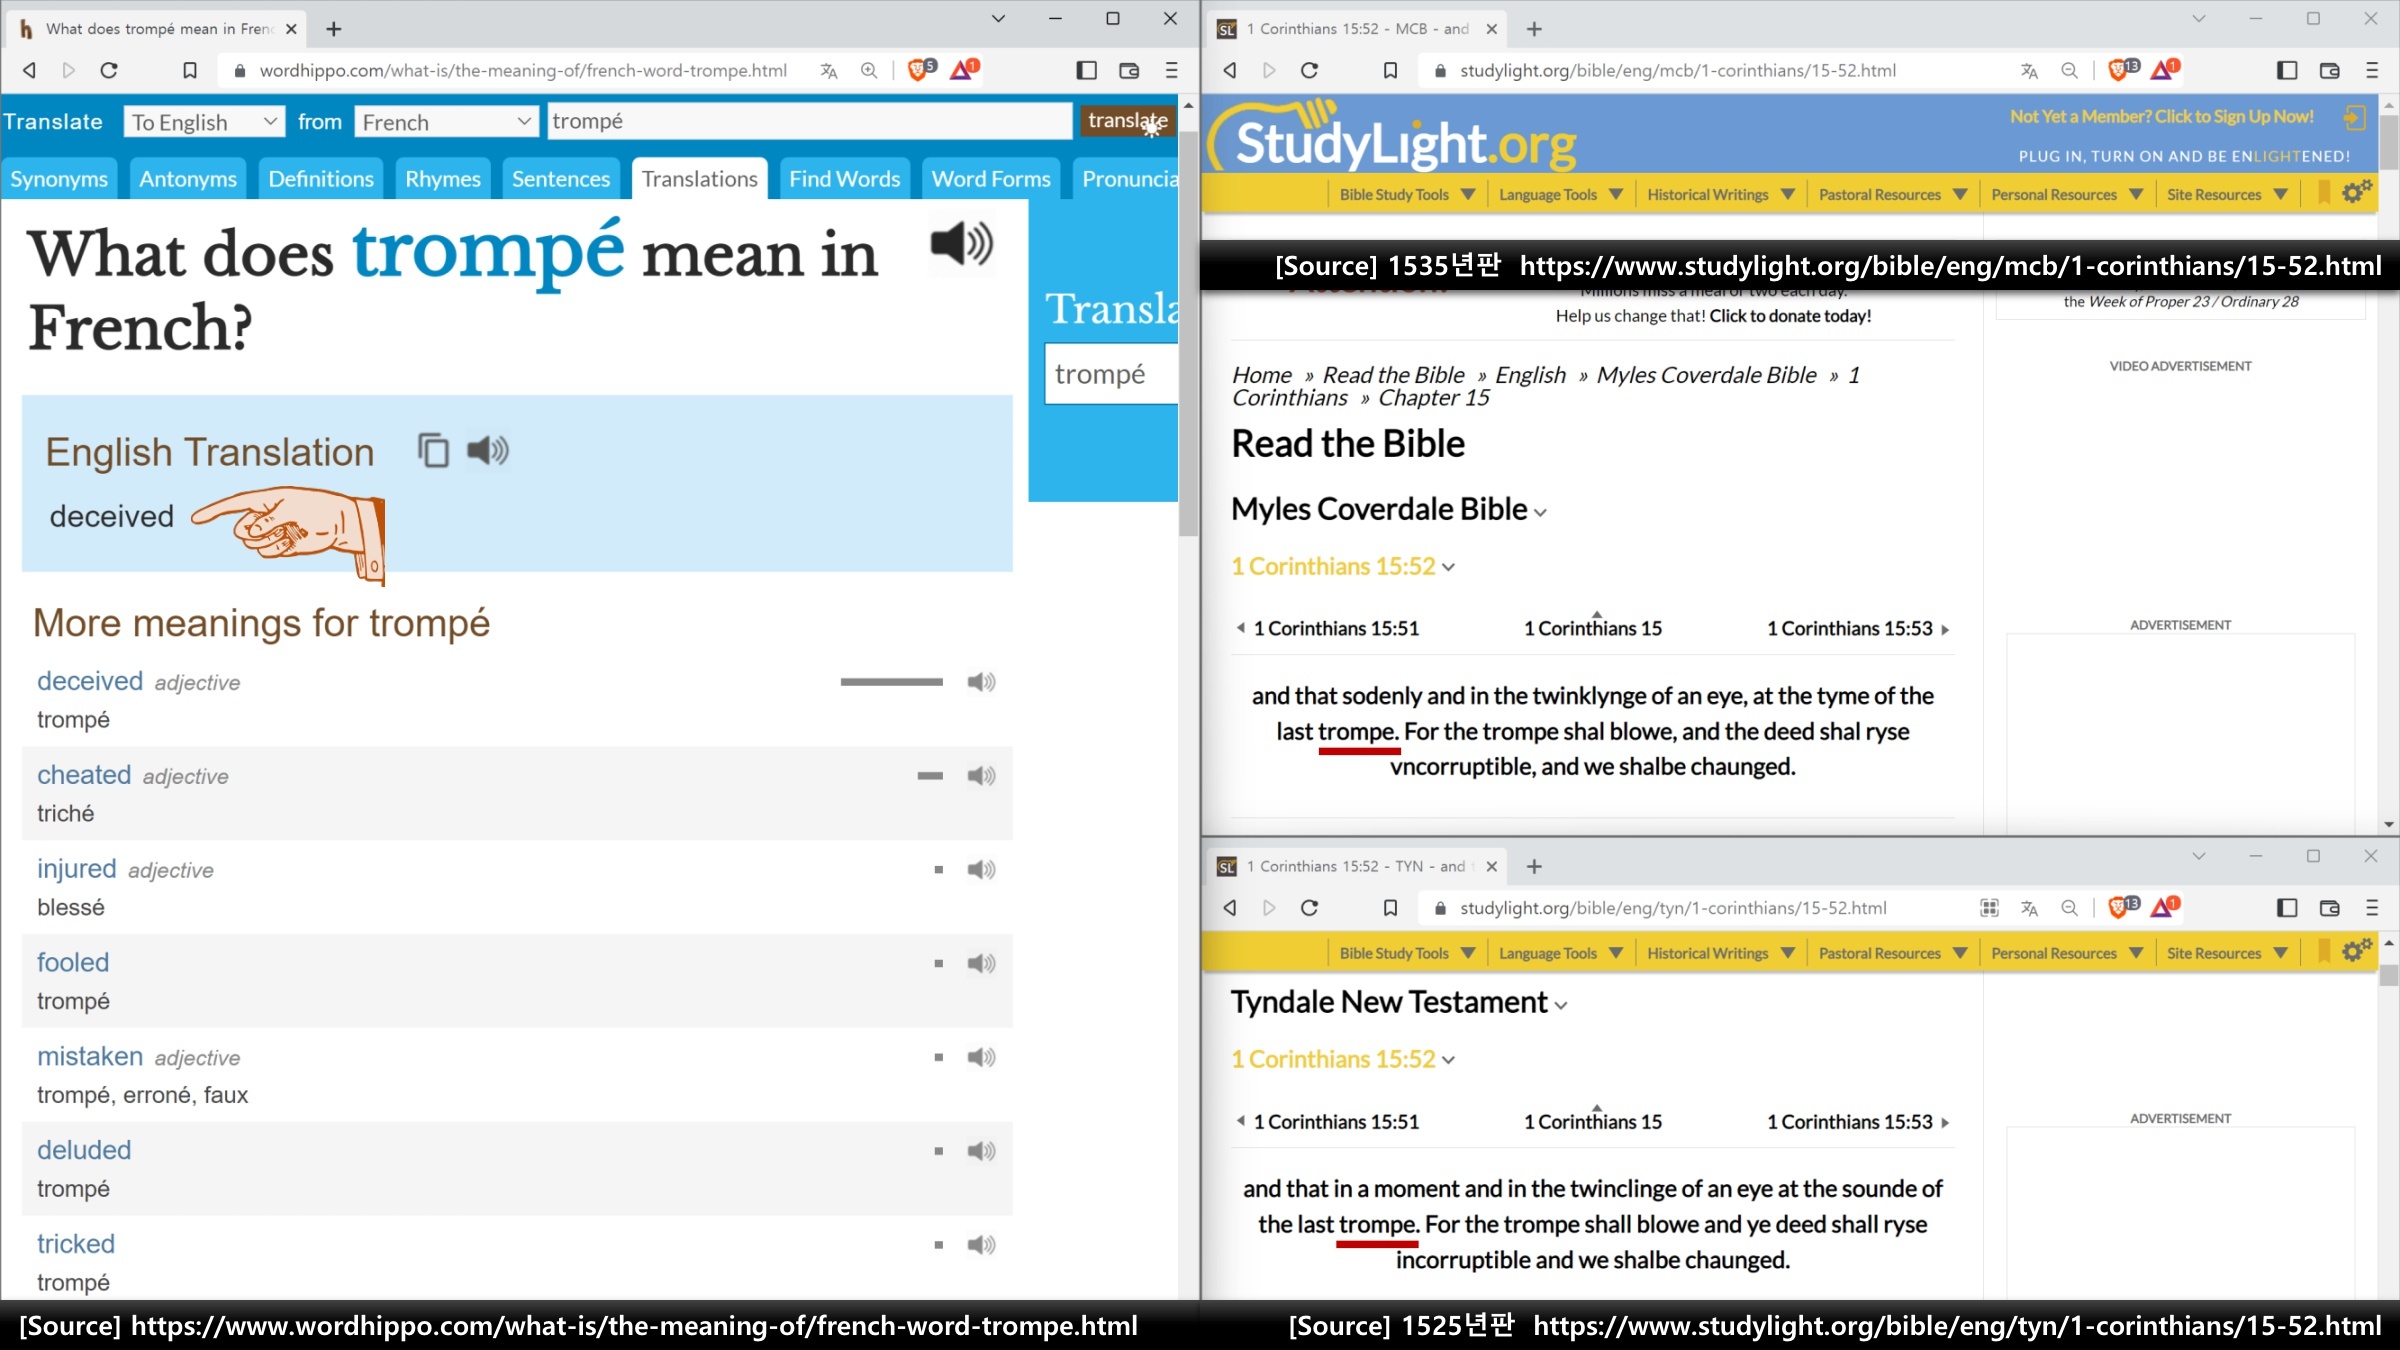The height and width of the screenshot is (1350, 2400).
Task: Open the French source language dropdown
Action: coord(445,122)
